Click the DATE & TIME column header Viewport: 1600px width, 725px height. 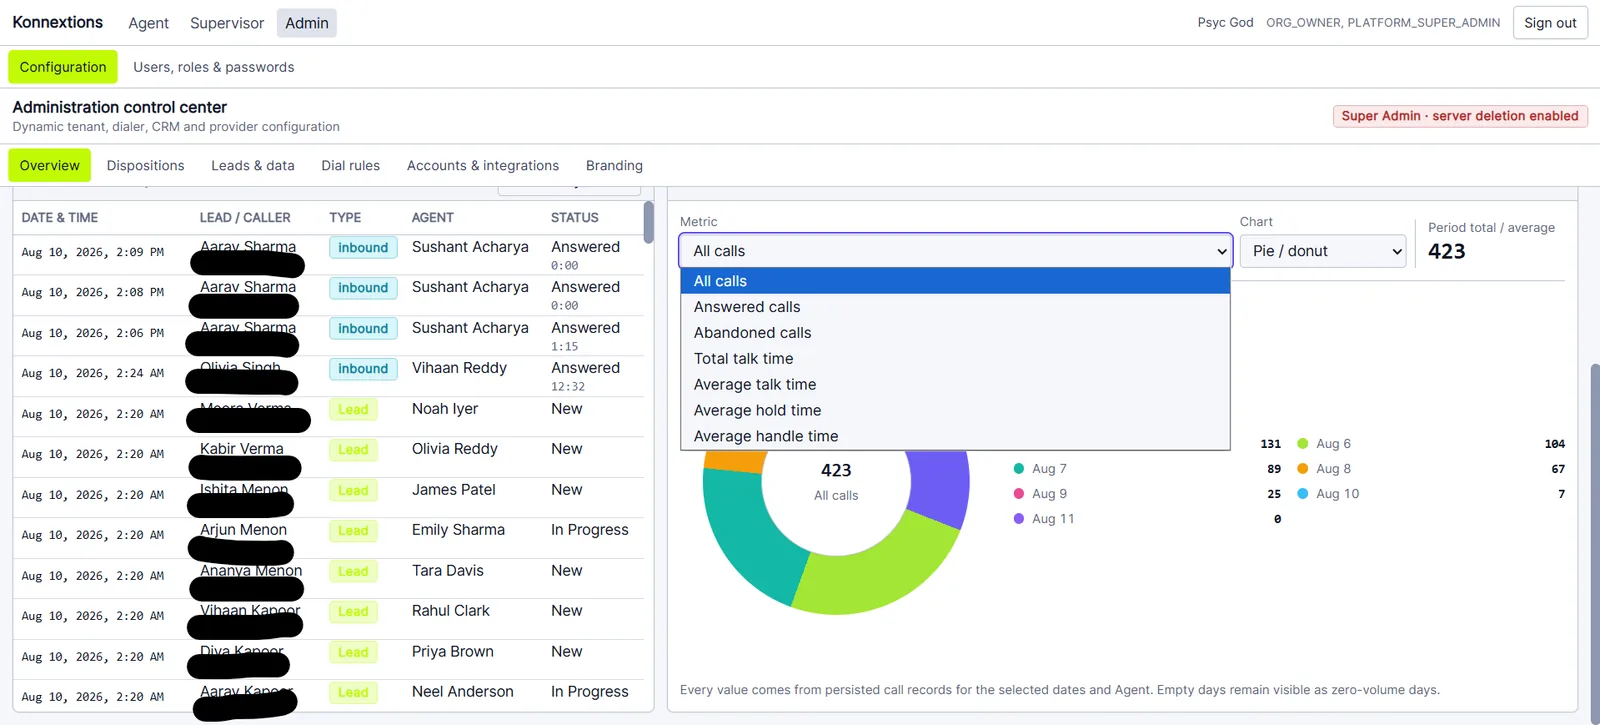pos(60,218)
